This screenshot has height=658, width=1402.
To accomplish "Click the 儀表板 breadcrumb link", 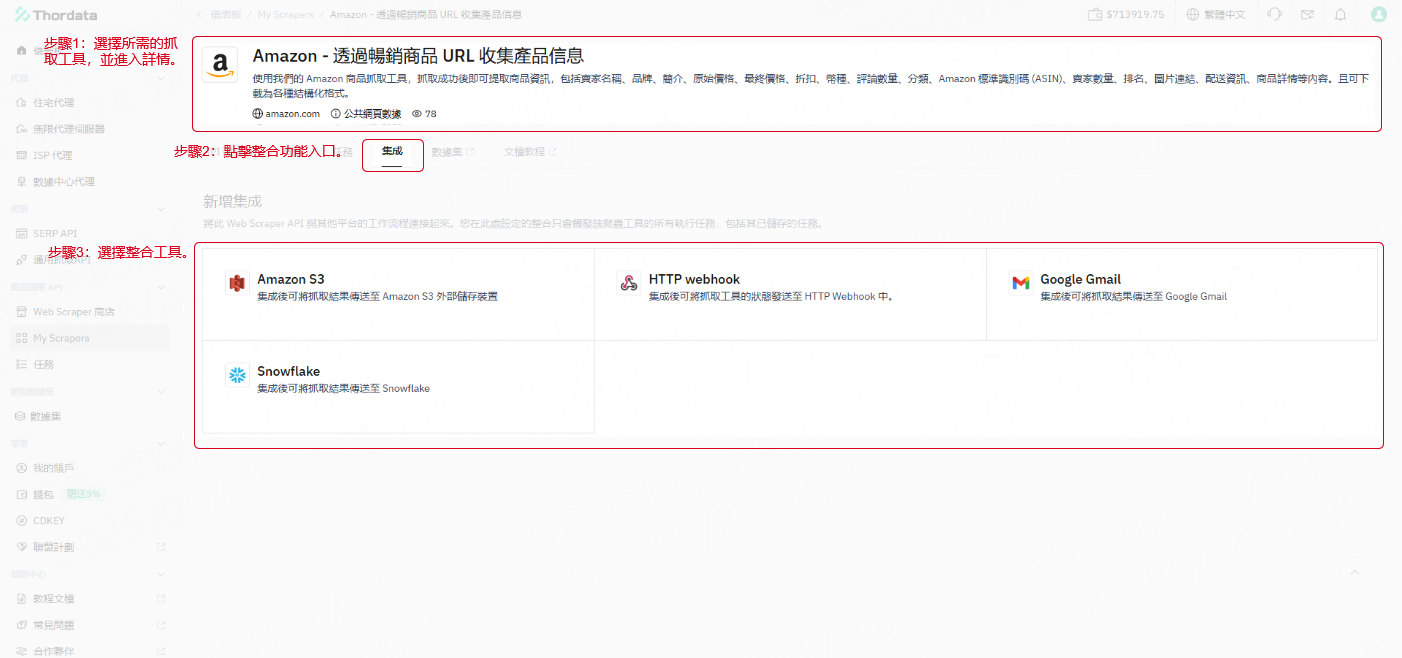I will pos(226,15).
